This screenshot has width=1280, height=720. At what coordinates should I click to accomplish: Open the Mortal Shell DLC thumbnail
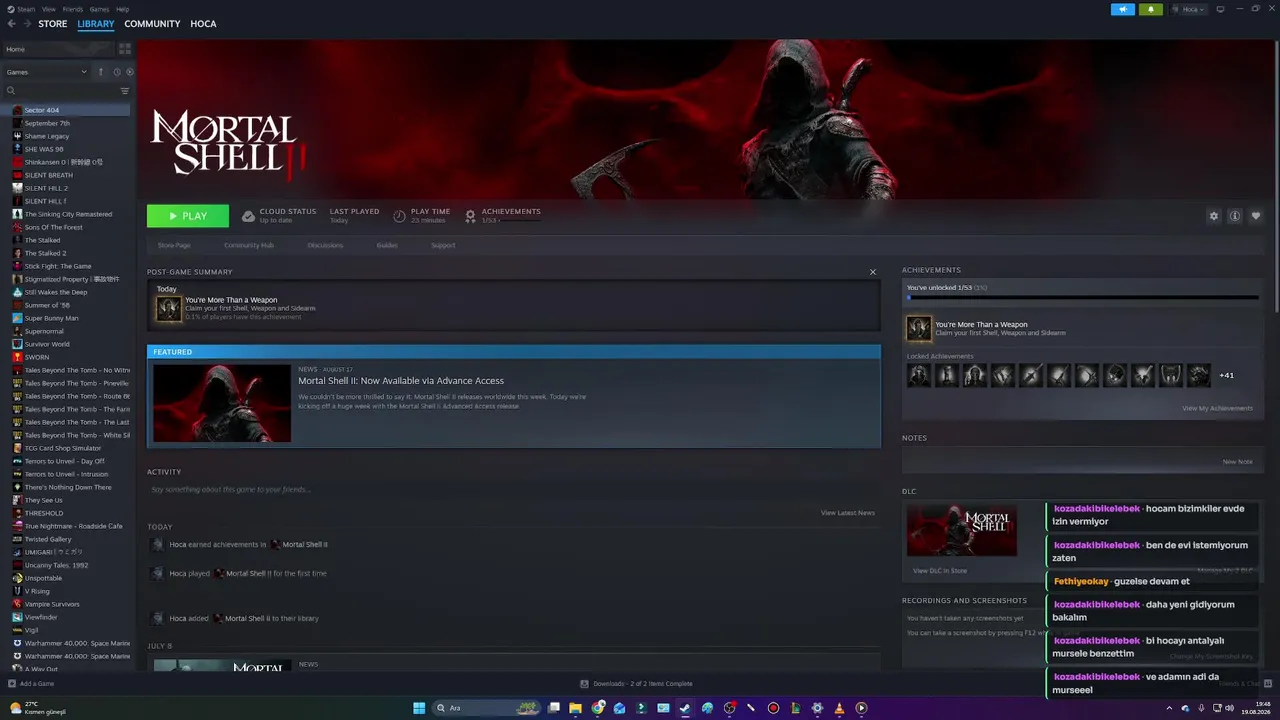(x=962, y=530)
